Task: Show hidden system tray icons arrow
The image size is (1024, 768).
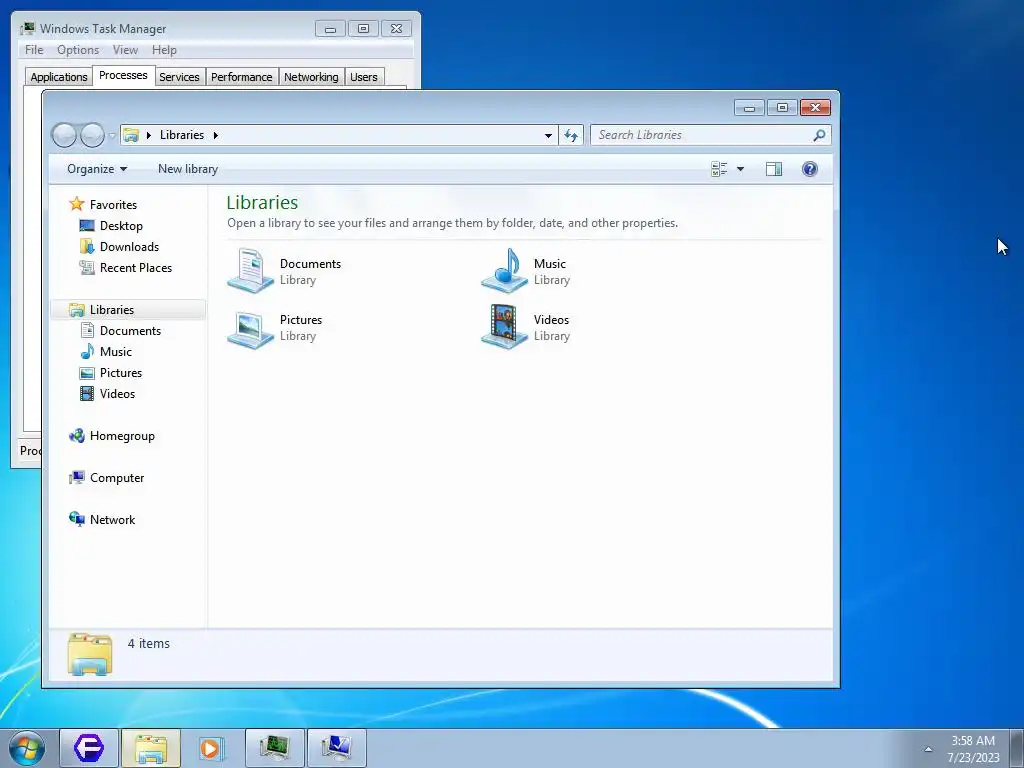Action: tap(928, 749)
